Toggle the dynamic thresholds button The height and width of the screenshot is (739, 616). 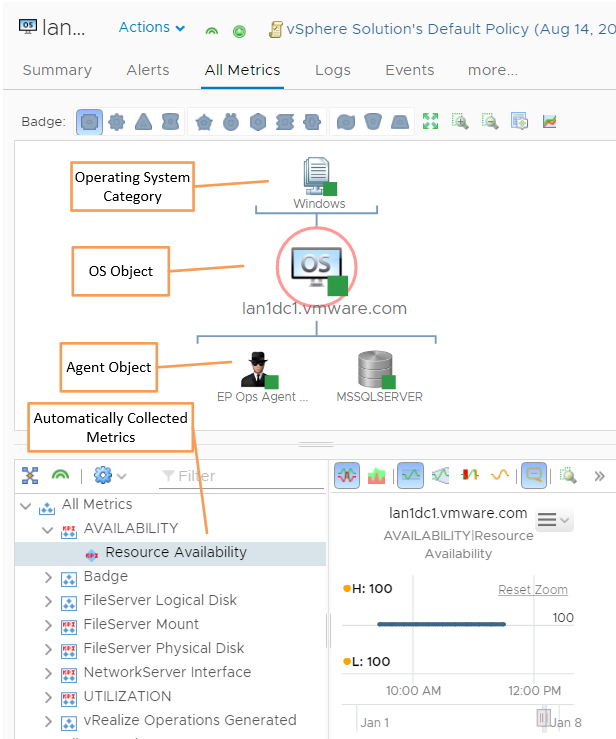point(410,476)
